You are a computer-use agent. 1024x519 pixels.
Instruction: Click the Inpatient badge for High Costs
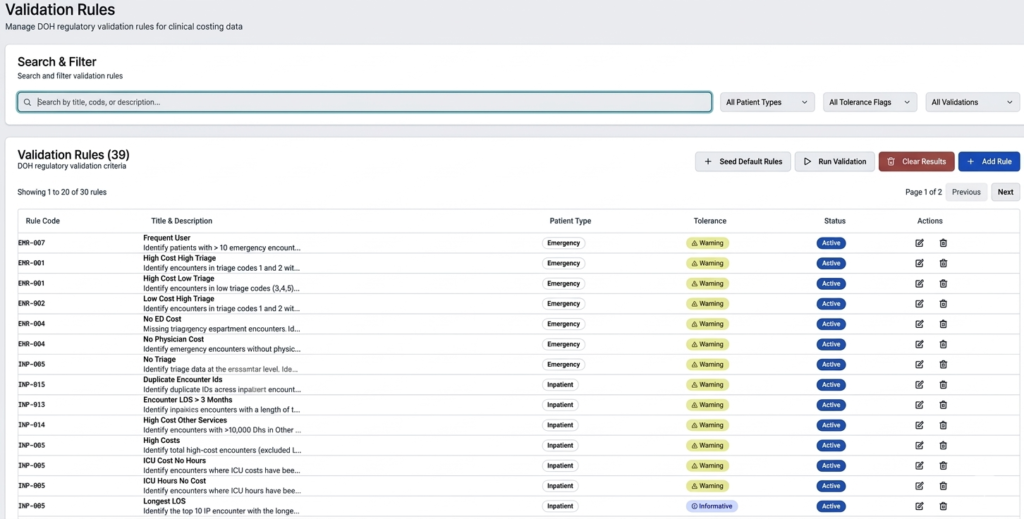tap(560, 445)
